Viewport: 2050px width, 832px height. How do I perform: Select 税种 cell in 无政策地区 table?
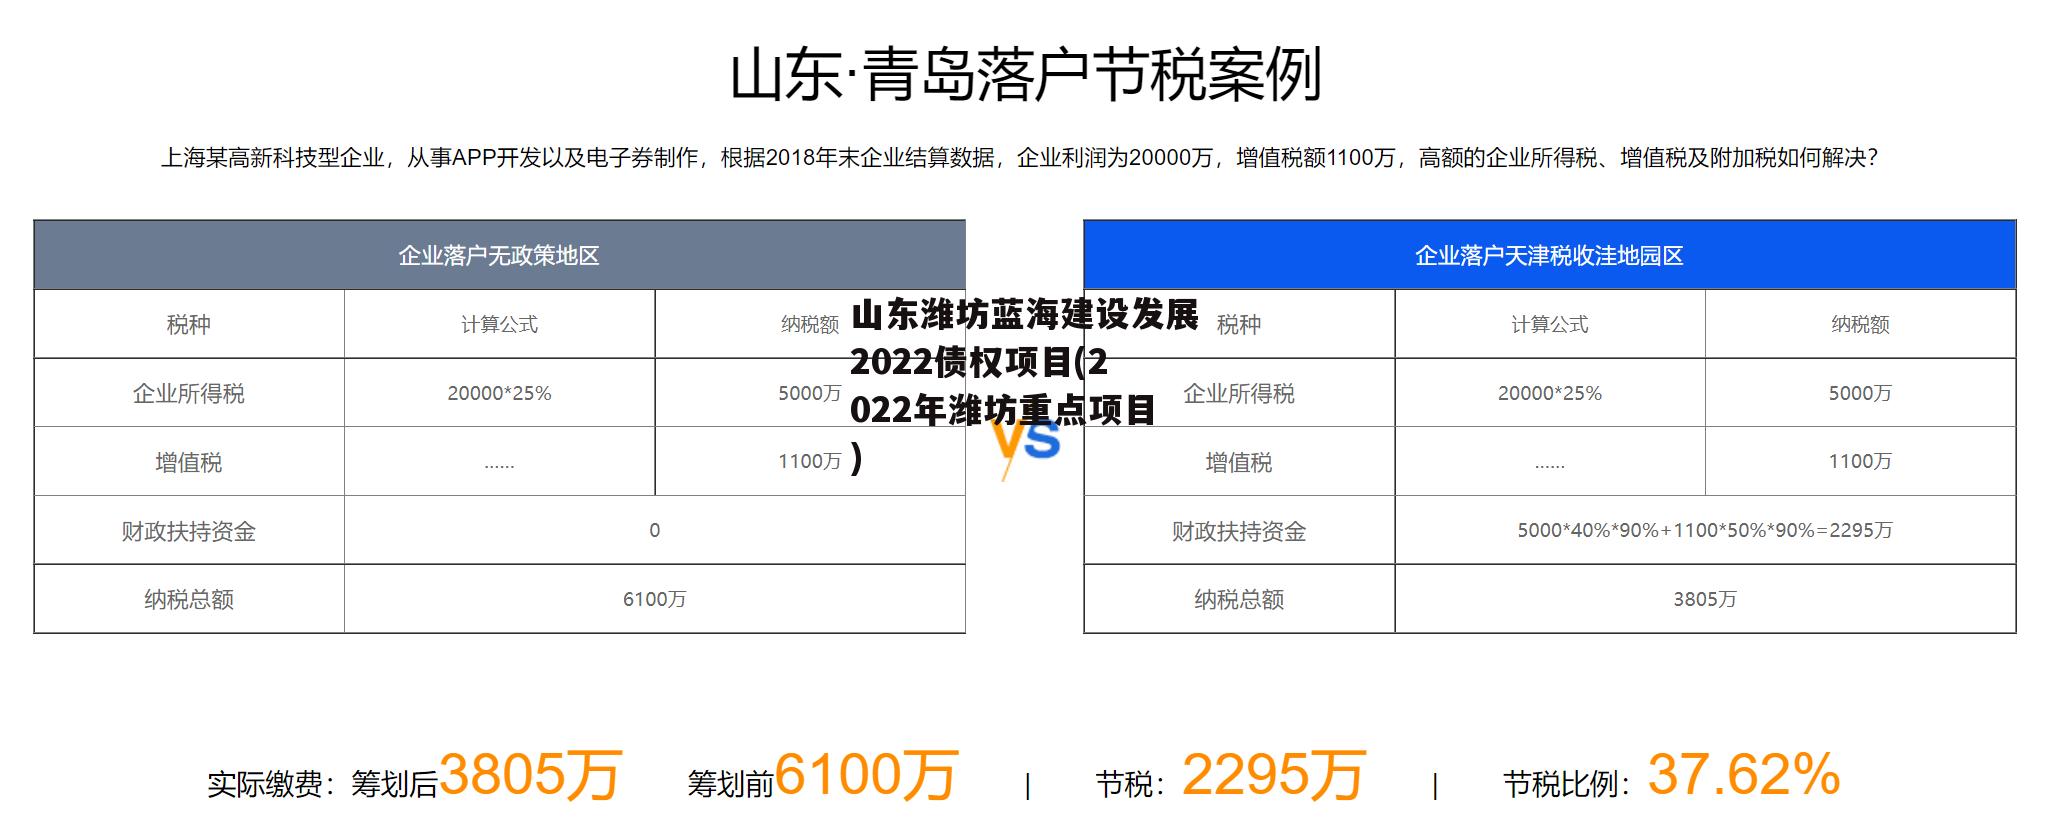(x=189, y=324)
